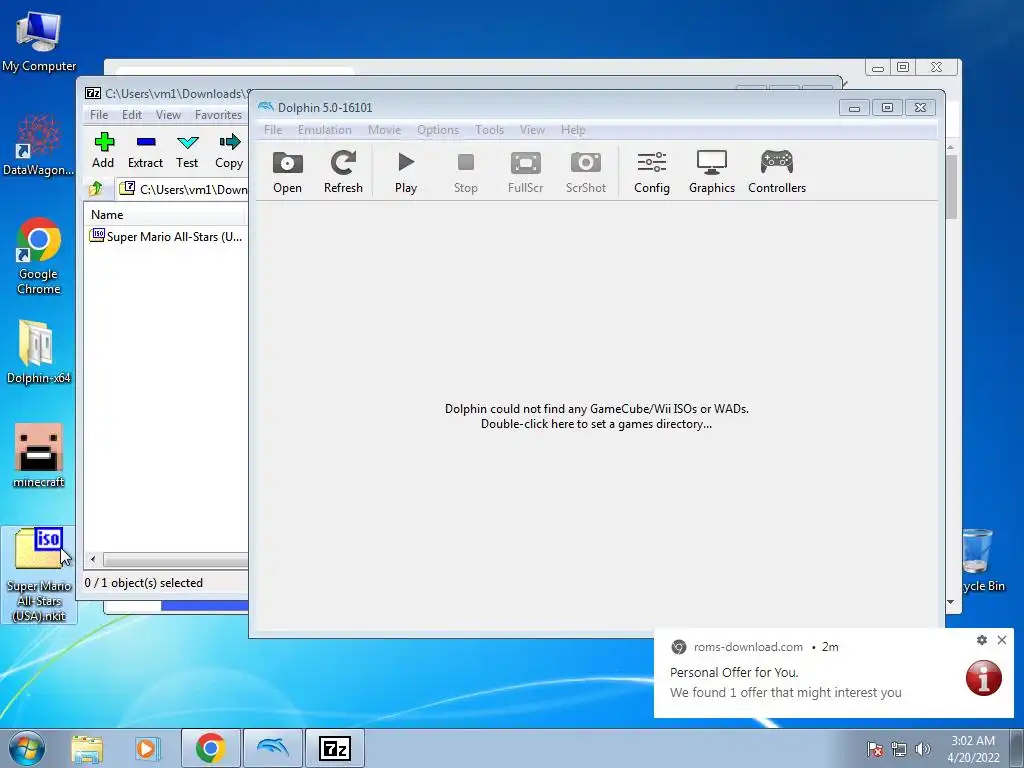Image resolution: width=1024 pixels, height=768 pixels.
Task: Click the taskbar clock showing 3:02 AM
Action: [973, 748]
